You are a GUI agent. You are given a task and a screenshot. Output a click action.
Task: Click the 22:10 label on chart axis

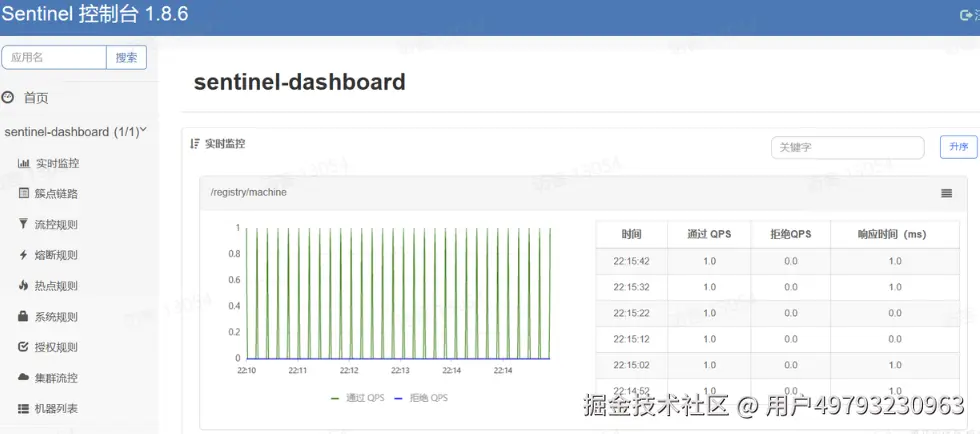pyautogui.click(x=246, y=370)
